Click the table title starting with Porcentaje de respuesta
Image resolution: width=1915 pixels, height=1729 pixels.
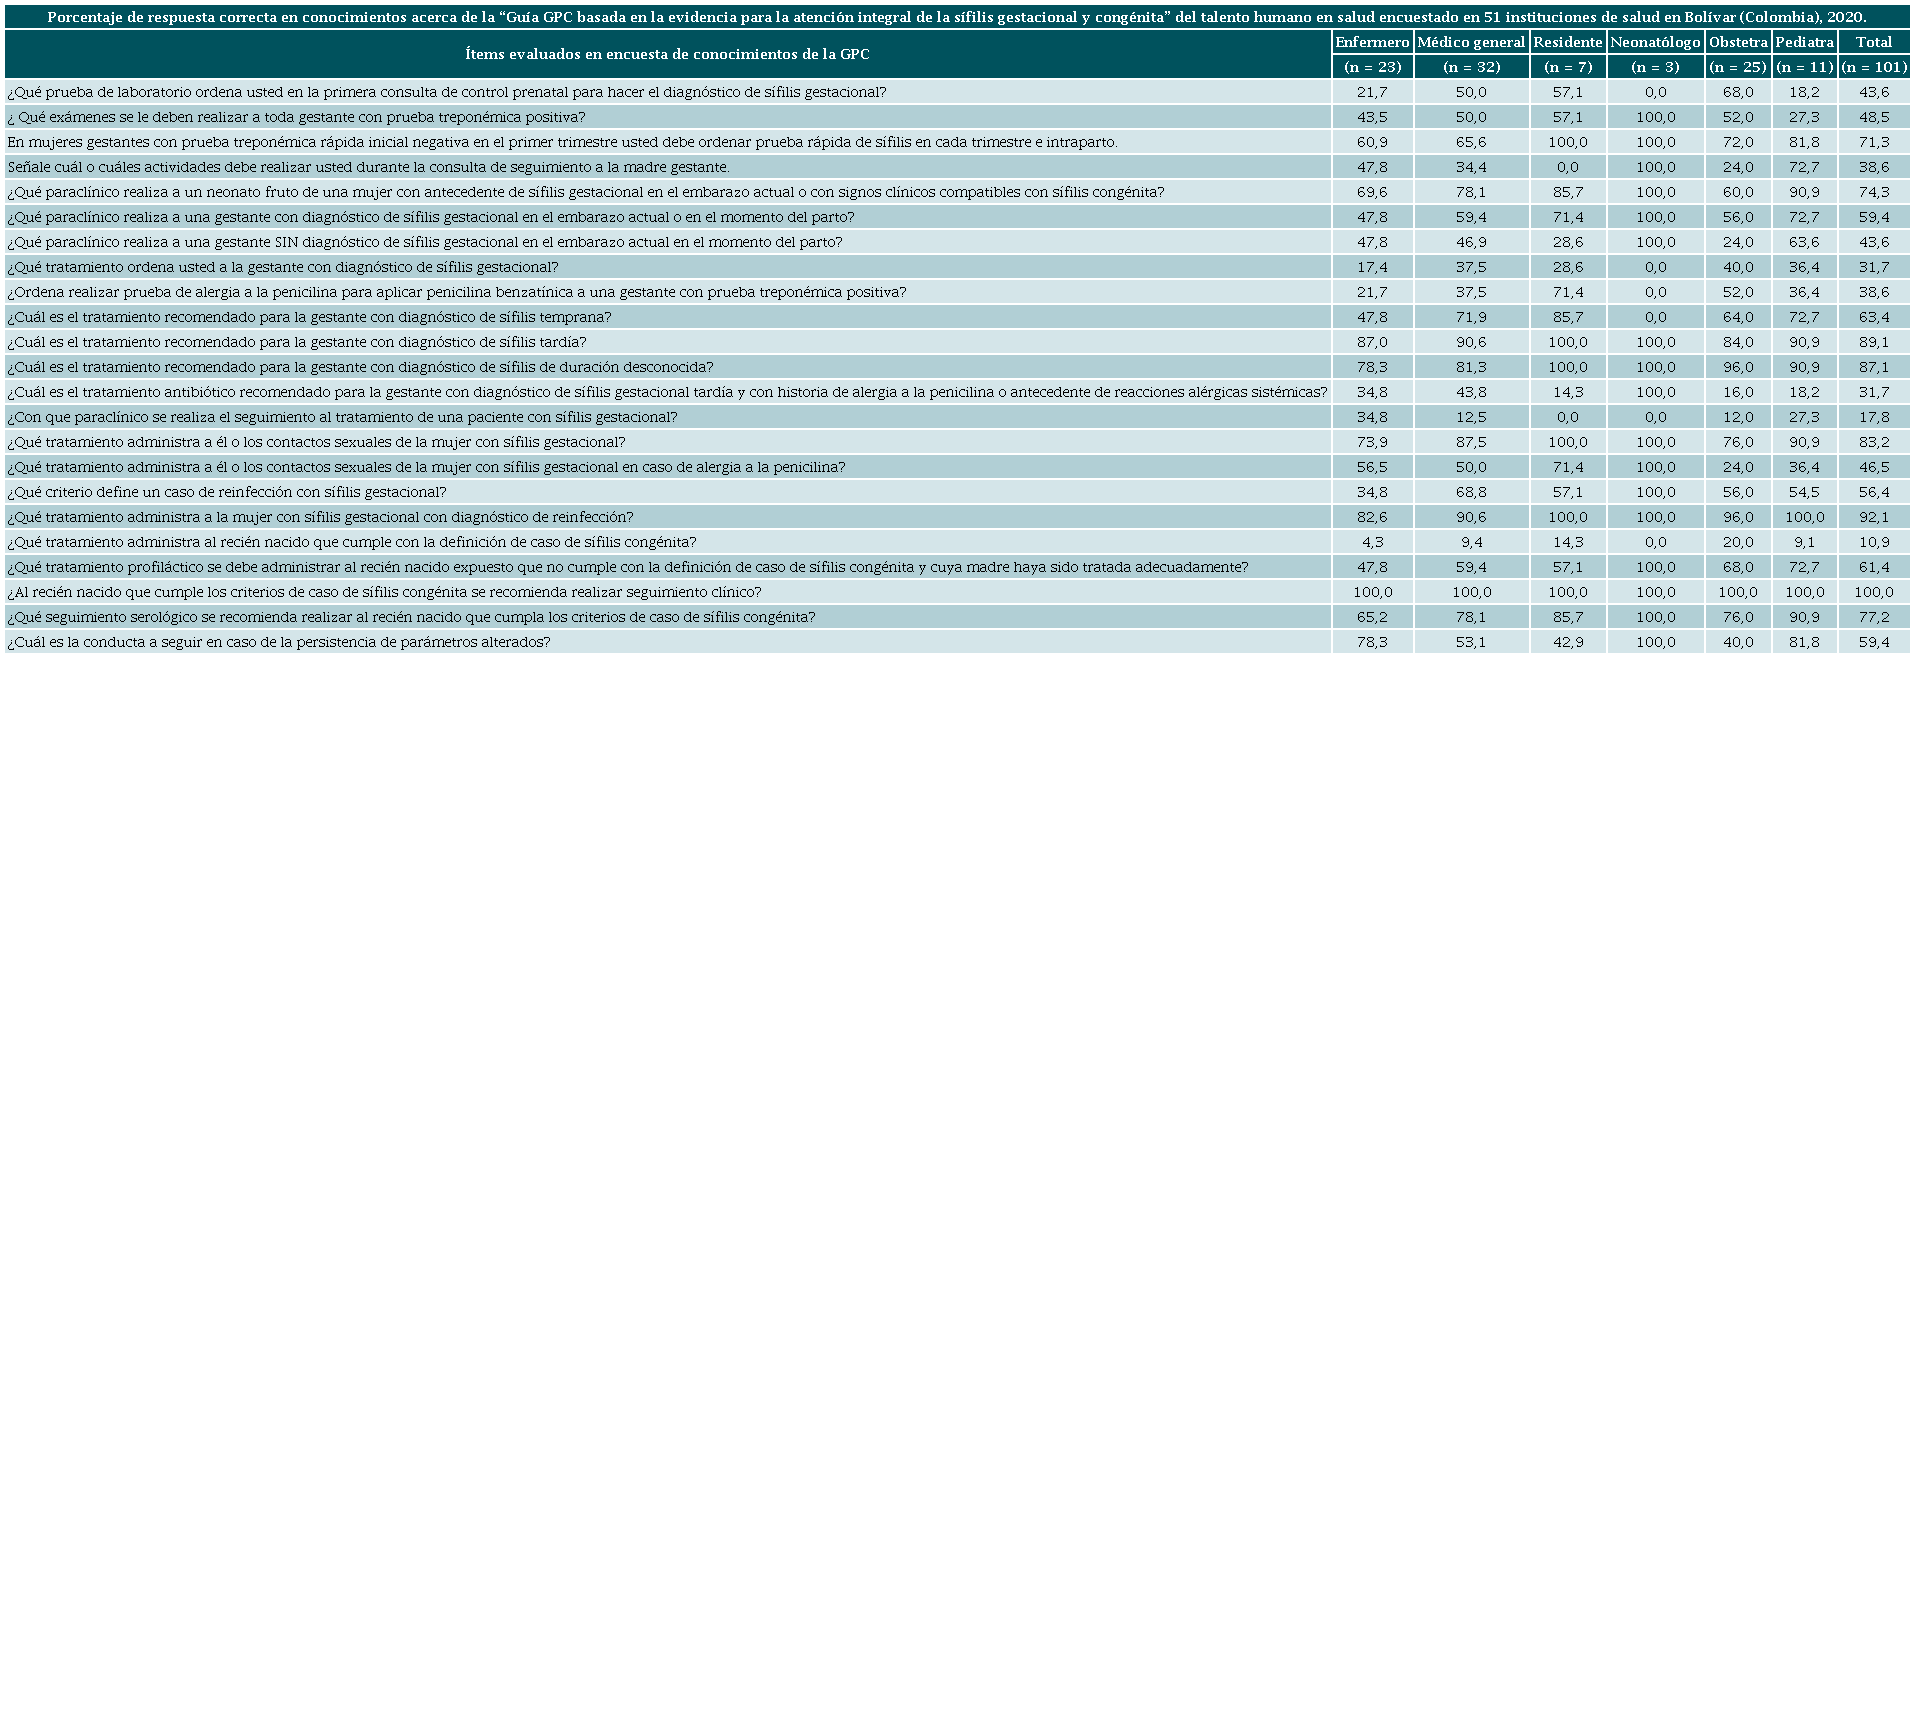[x=957, y=17]
